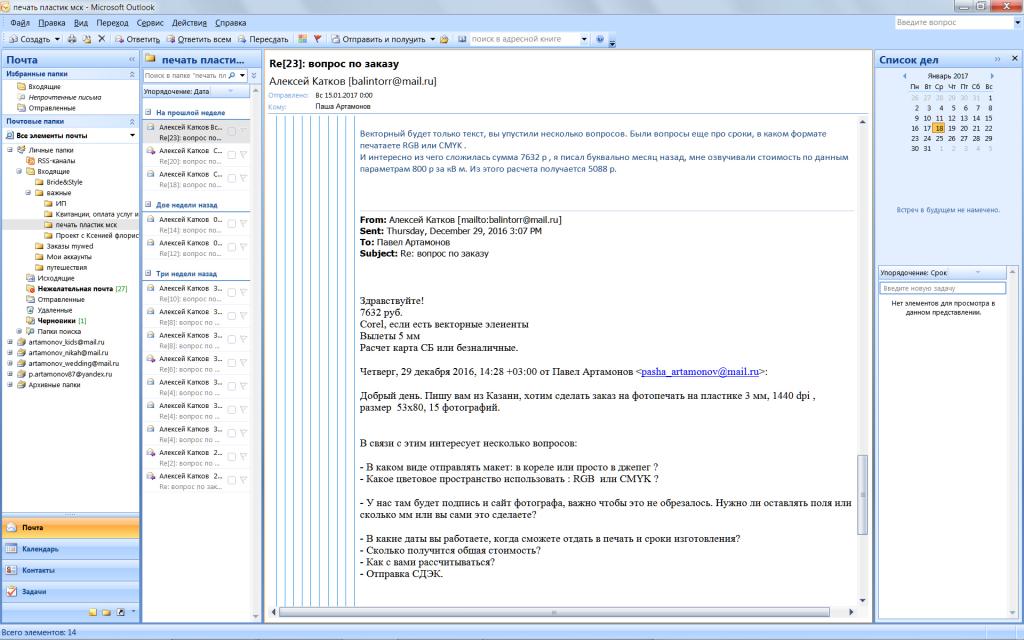This screenshot has height=640, width=1024.
Task: Click Forward button
Action: pos(263,39)
